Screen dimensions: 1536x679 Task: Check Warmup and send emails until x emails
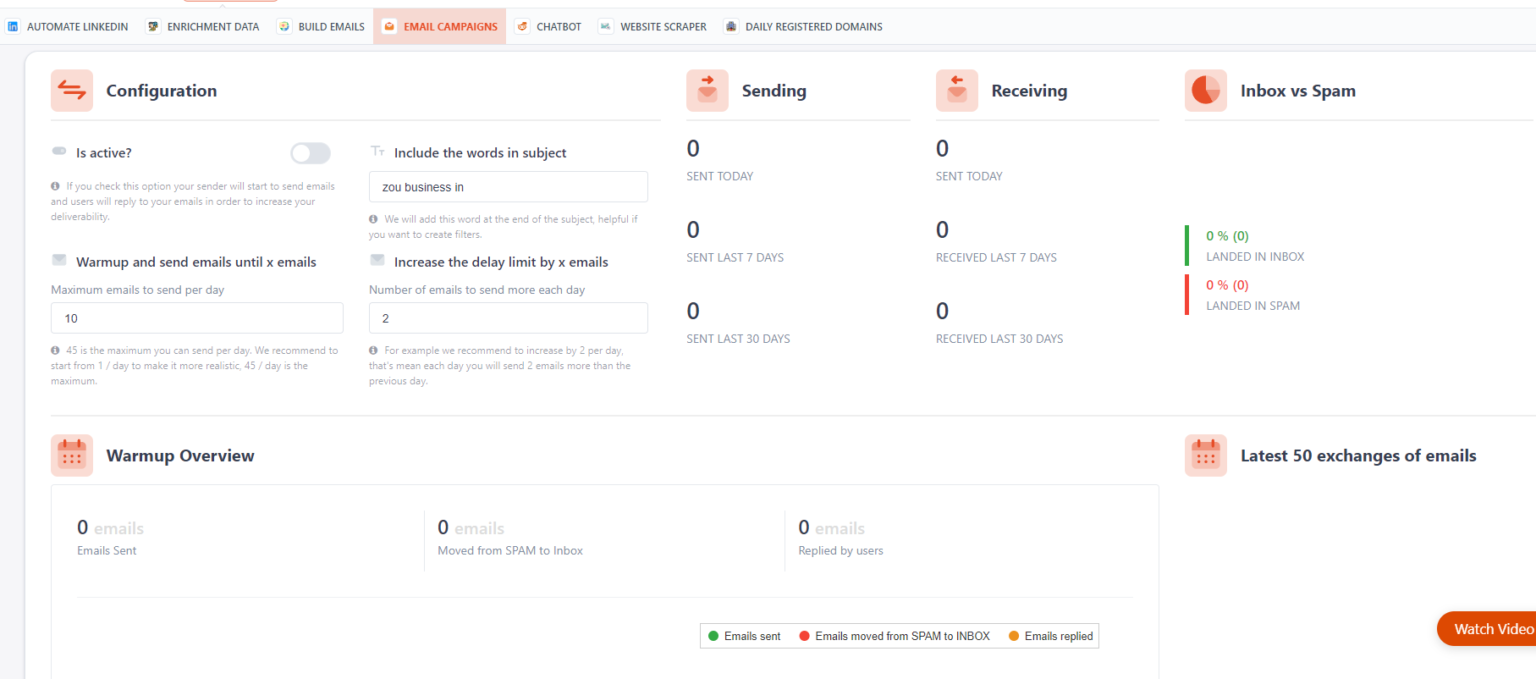57,261
